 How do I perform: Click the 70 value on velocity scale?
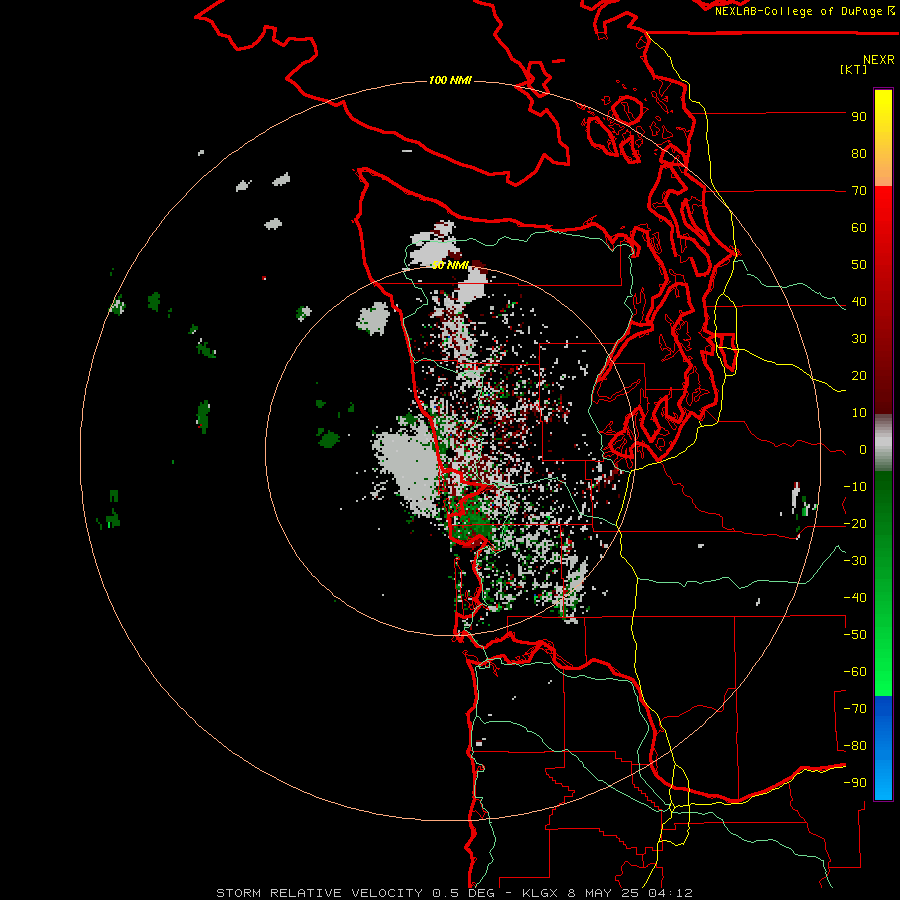859,191
